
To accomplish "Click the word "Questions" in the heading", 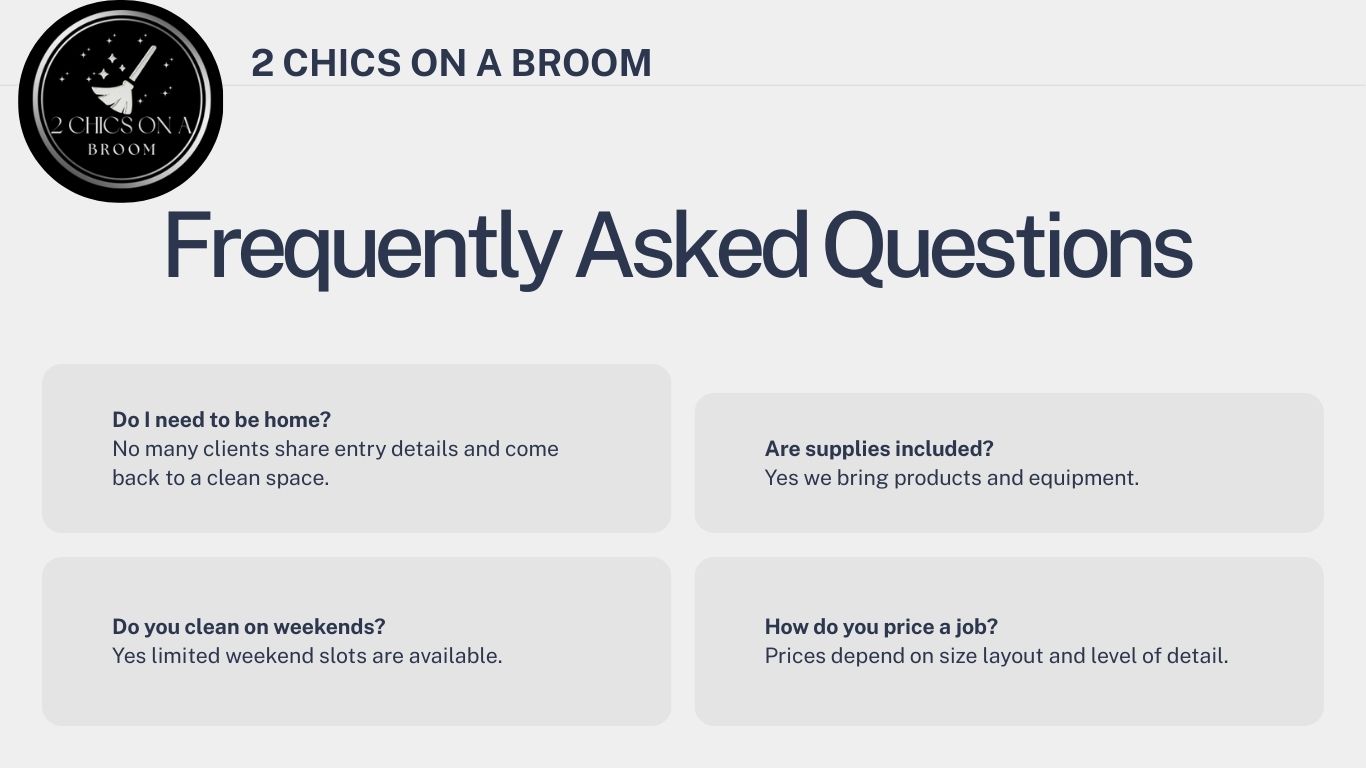I will 1008,246.
